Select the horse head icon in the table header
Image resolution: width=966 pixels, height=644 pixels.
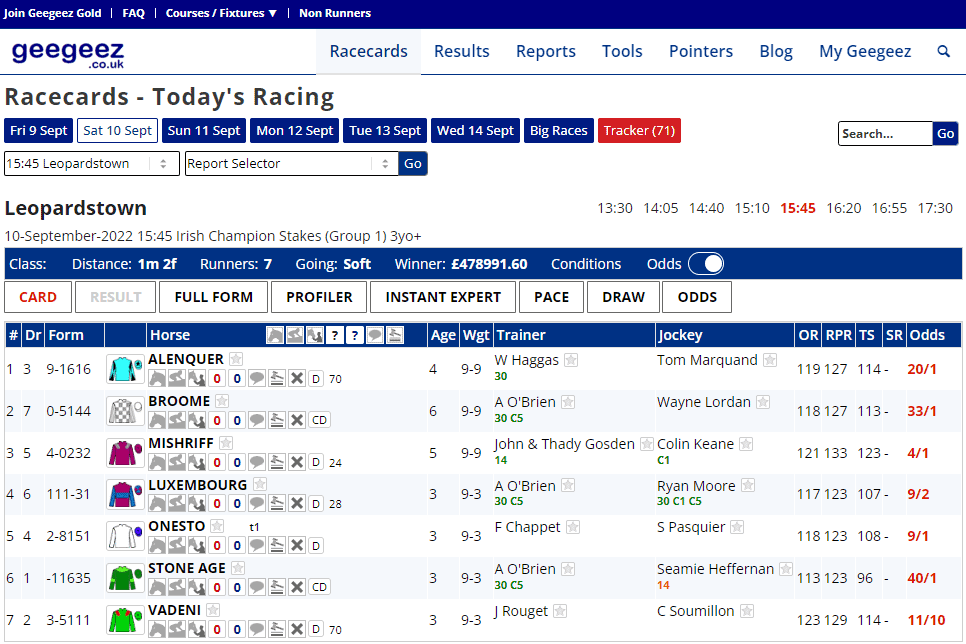click(275, 335)
